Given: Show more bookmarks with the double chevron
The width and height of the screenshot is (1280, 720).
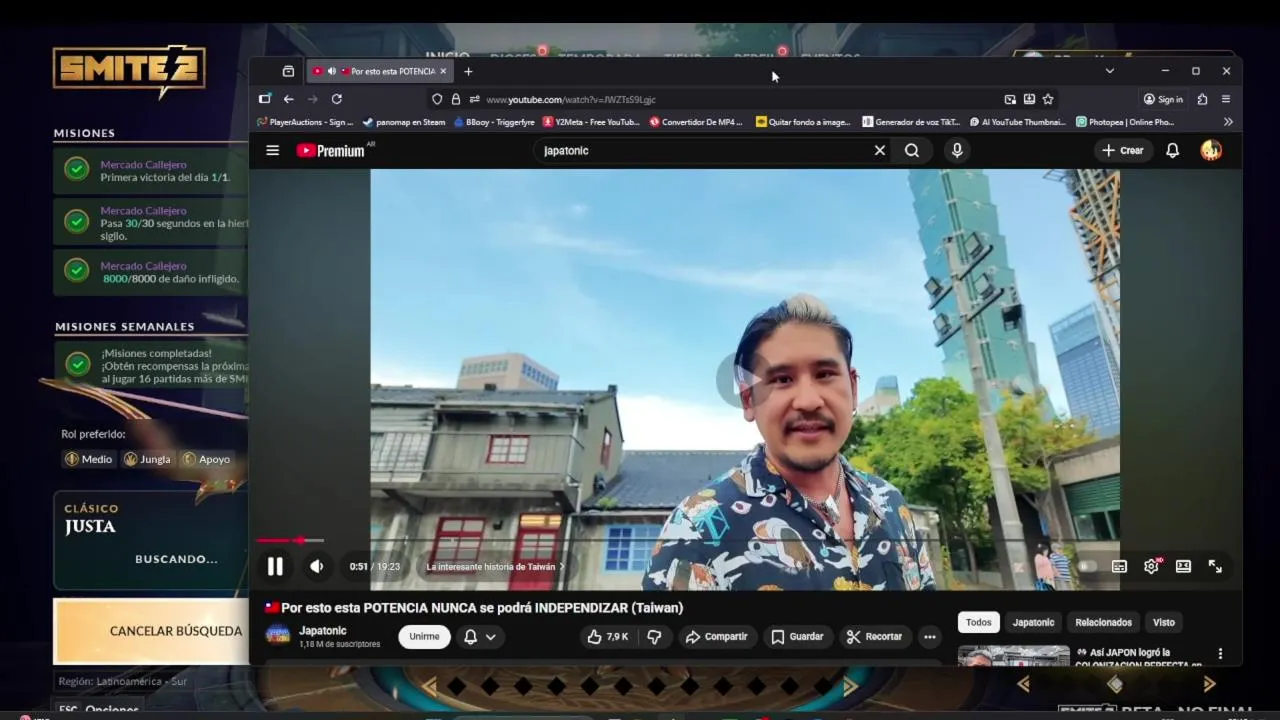Looking at the screenshot, I should (1228, 122).
